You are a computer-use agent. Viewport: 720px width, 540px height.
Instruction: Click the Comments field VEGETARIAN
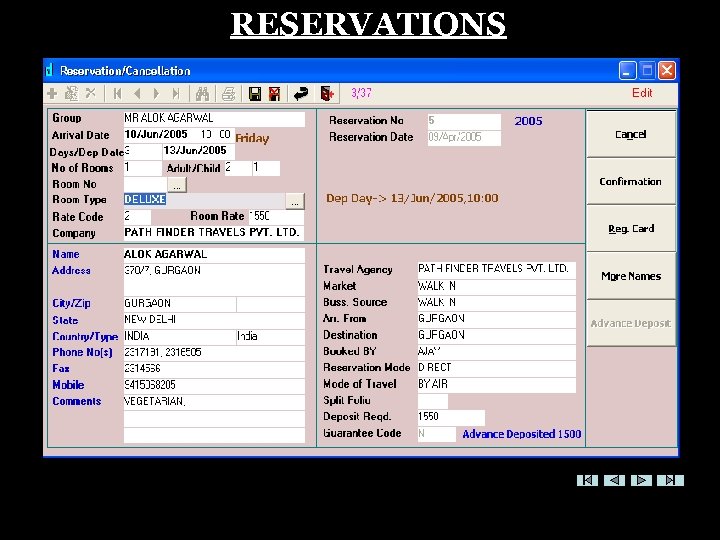pyautogui.click(x=214, y=402)
